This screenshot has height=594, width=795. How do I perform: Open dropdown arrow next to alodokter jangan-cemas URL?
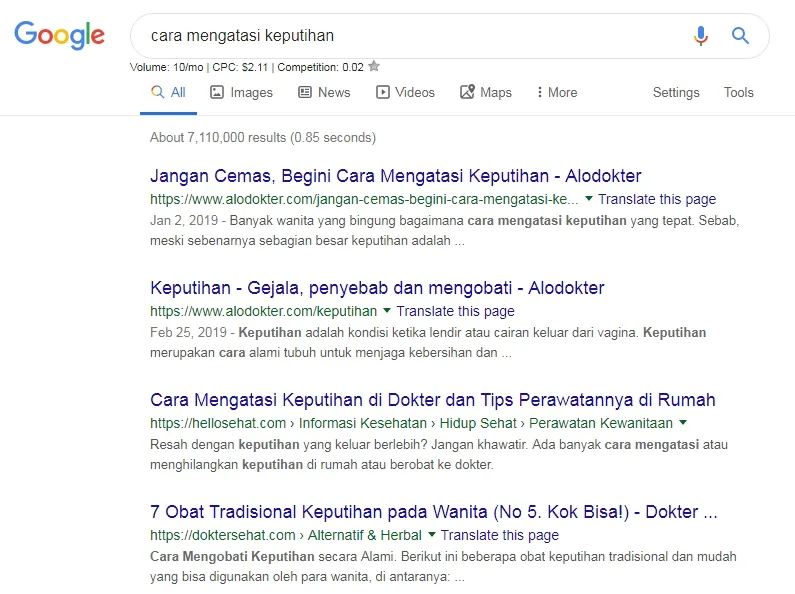tap(589, 199)
